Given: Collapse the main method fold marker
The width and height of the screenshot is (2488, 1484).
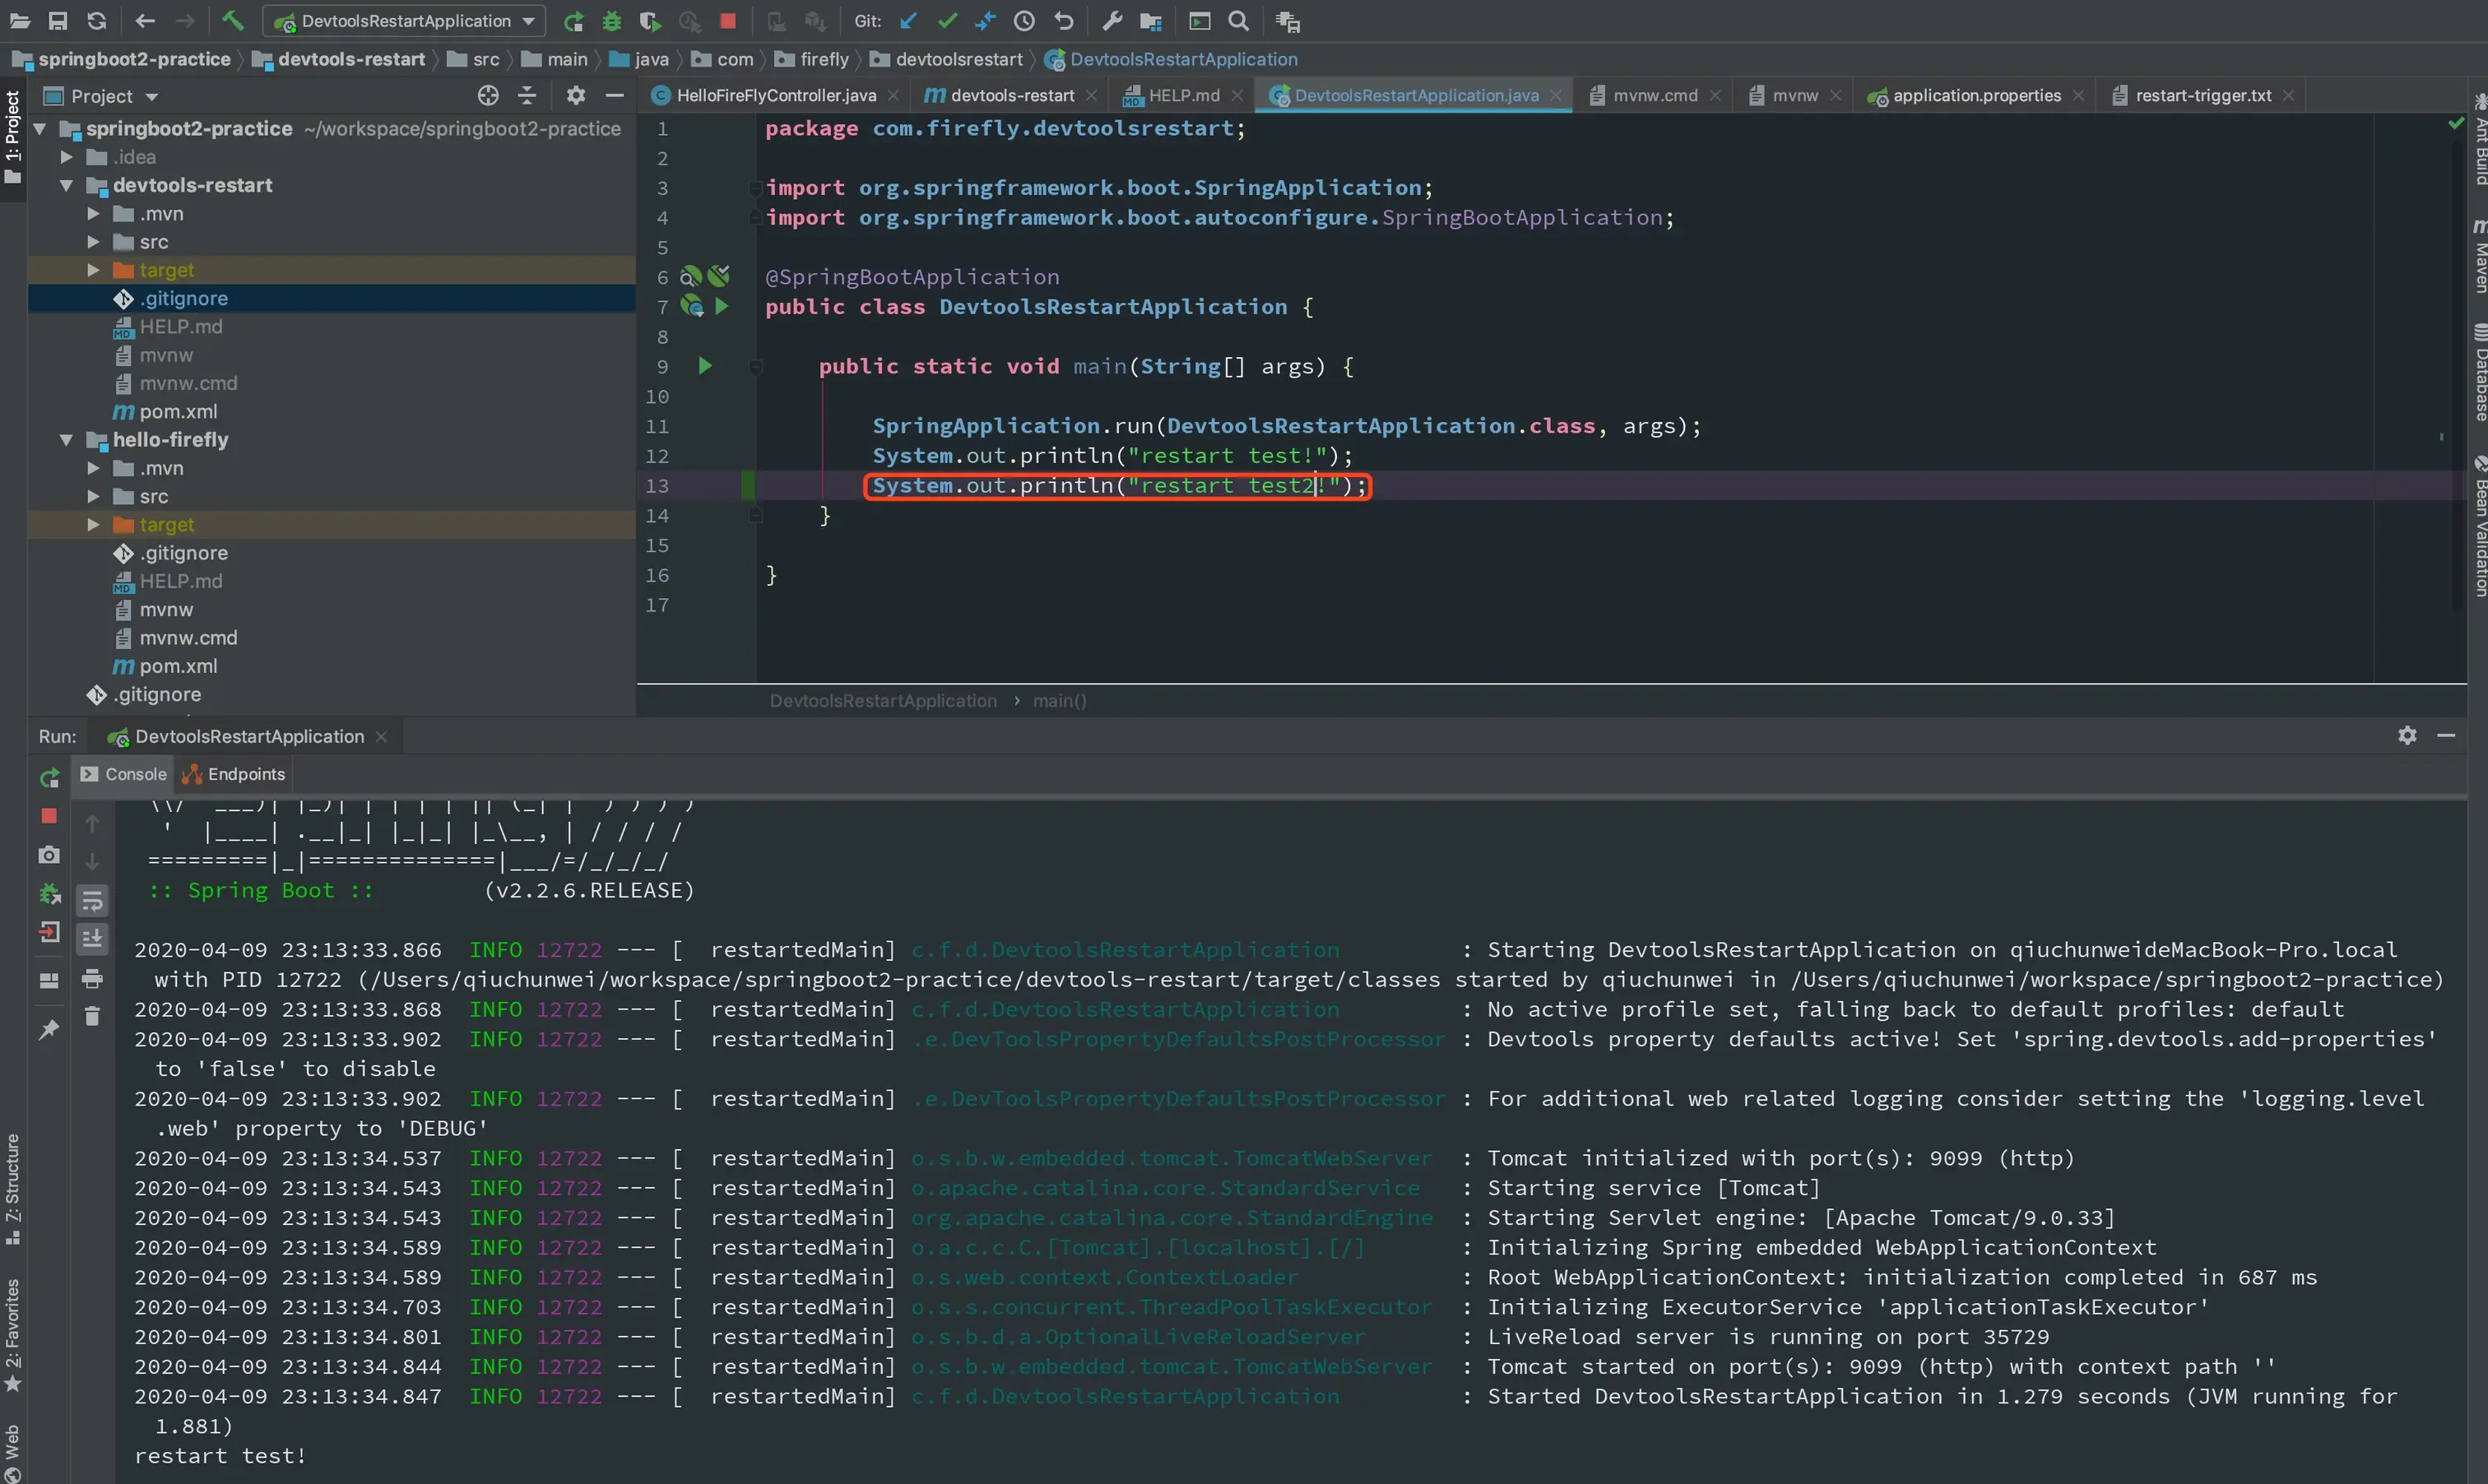Looking at the screenshot, I should point(756,367).
